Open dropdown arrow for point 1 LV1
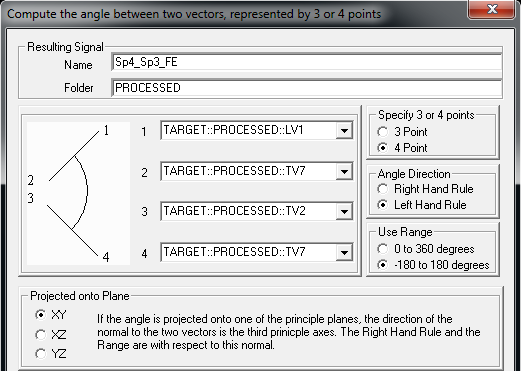521x371 pixels. tap(344, 130)
